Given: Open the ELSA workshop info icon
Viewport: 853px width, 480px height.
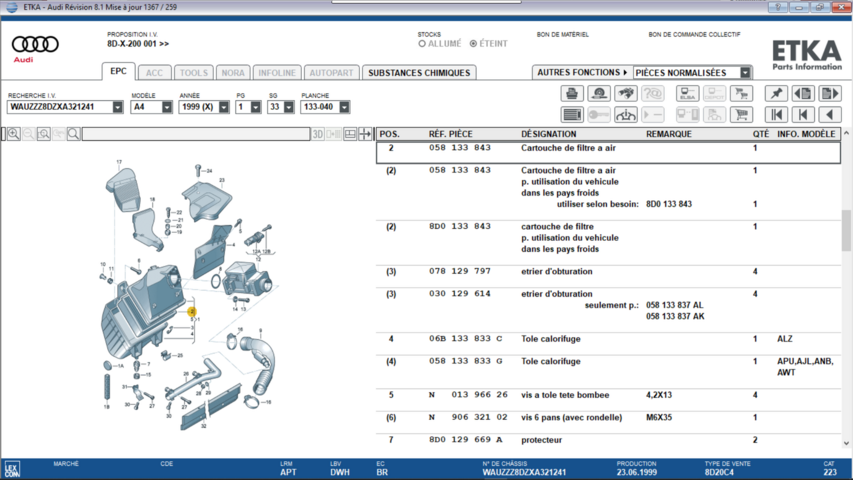Looking at the screenshot, I should click(687, 93).
